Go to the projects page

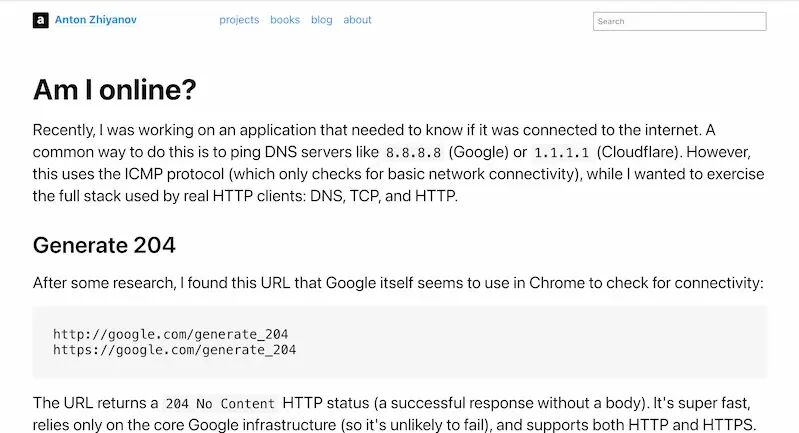coord(239,20)
